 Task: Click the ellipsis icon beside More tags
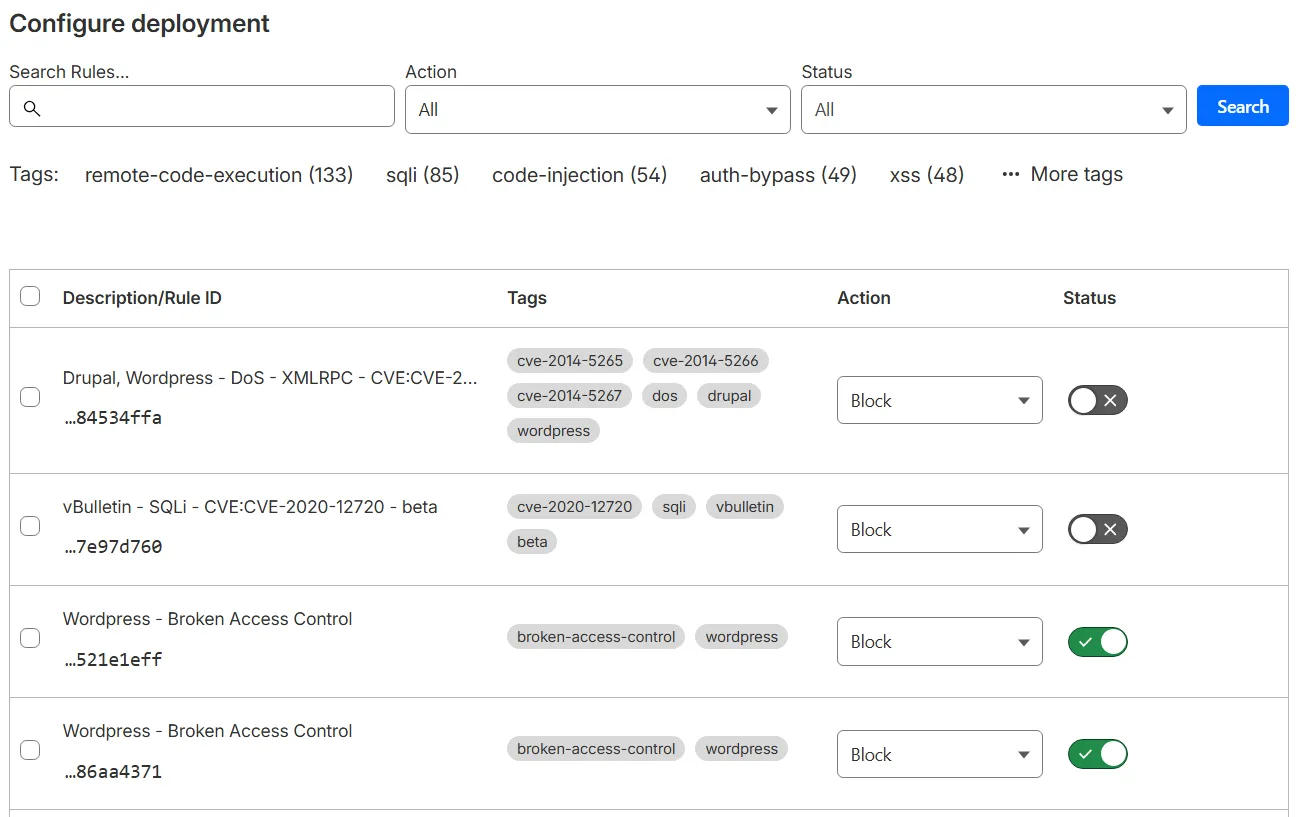[x=1009, y=174]
